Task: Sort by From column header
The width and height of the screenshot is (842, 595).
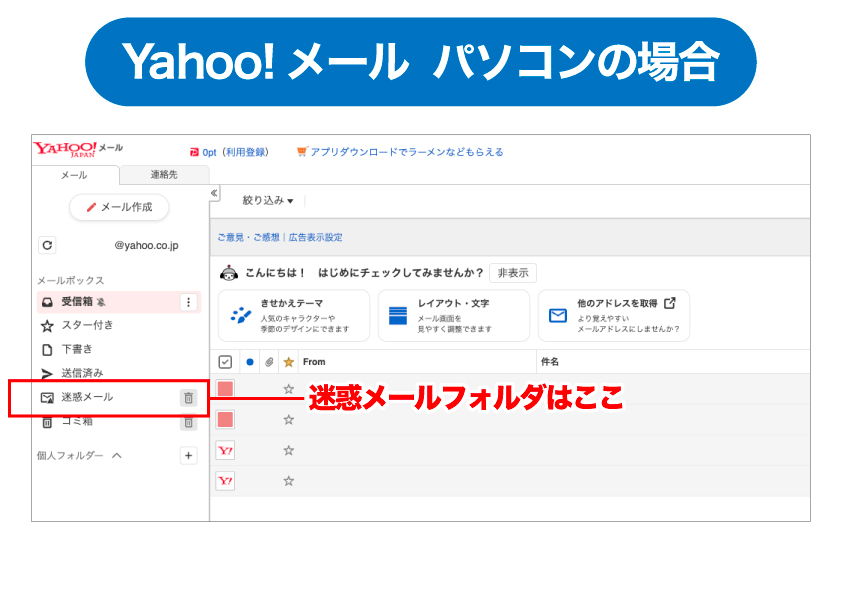Action: pos(314,362)
